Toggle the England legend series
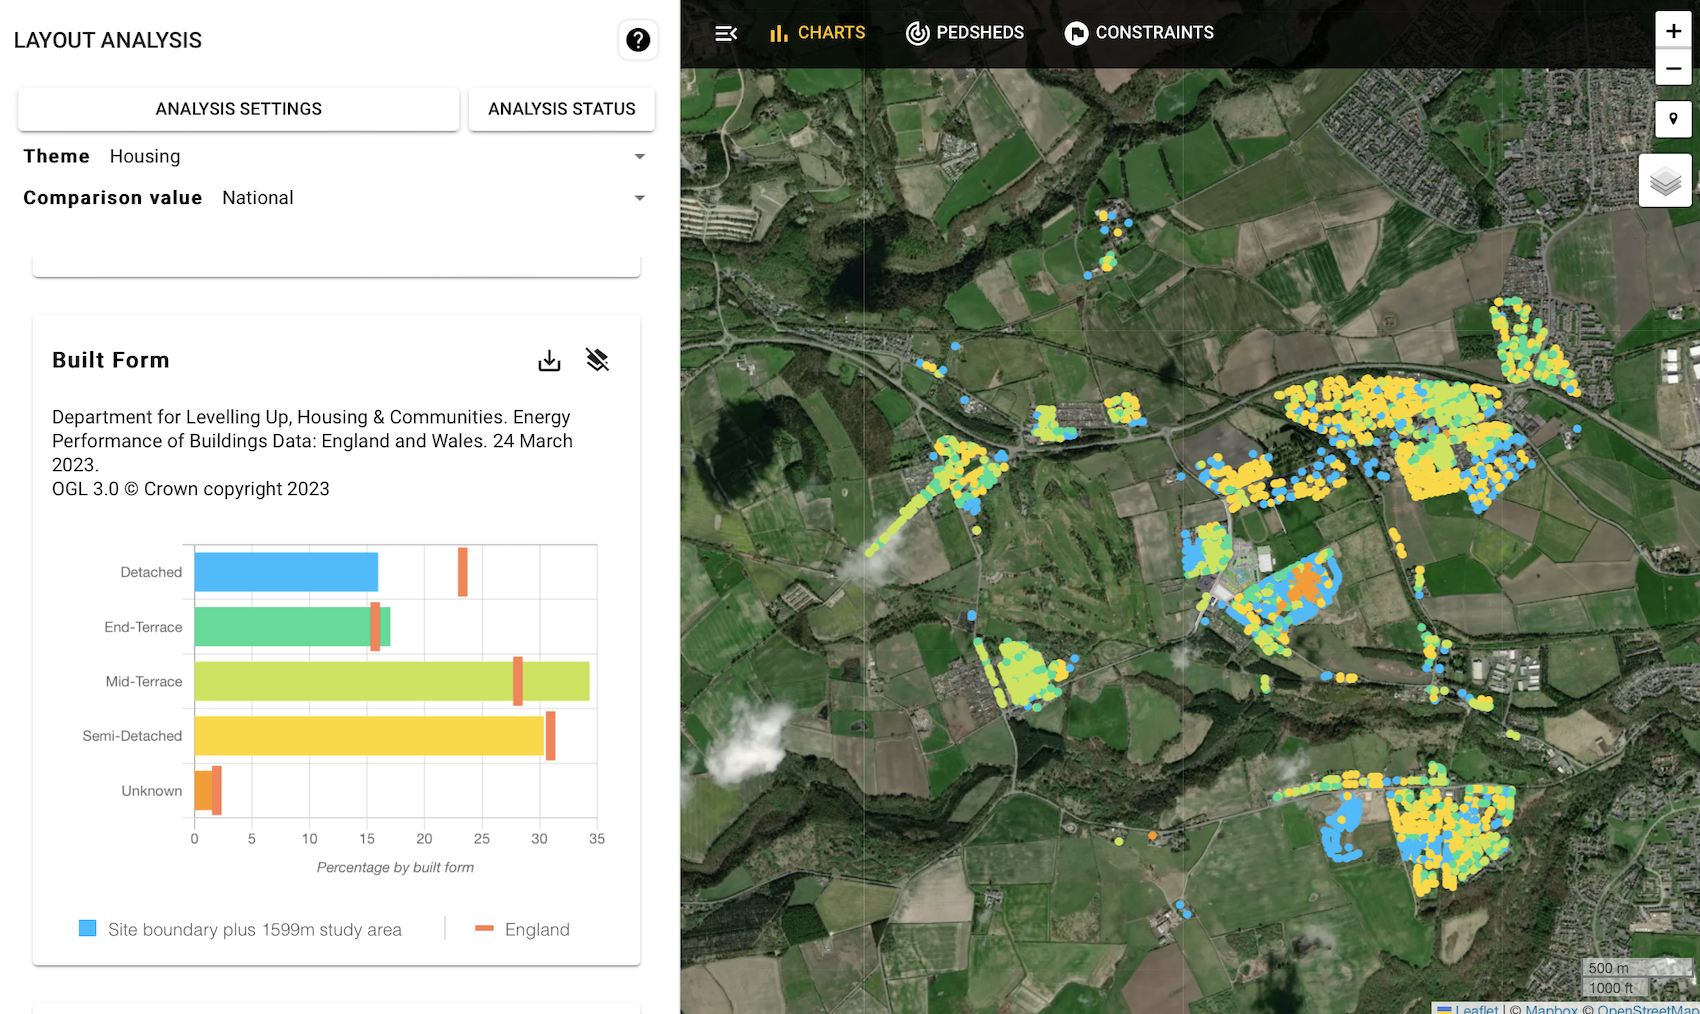The width and height of the screenshot is (1700, 1014). tap(522, 929)
